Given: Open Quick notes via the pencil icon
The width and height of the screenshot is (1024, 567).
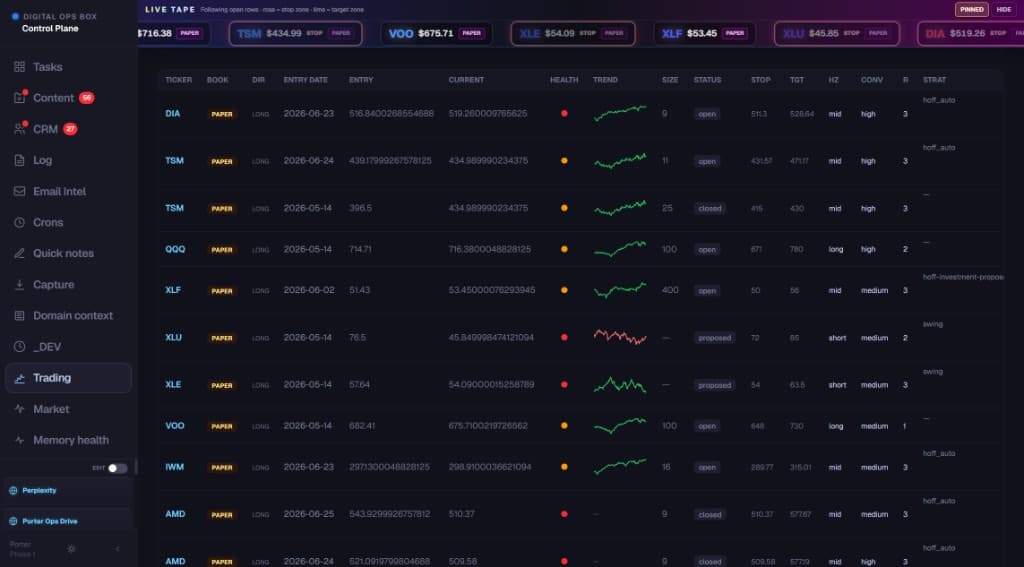Looking at the screenshot, I should [20, 253].
